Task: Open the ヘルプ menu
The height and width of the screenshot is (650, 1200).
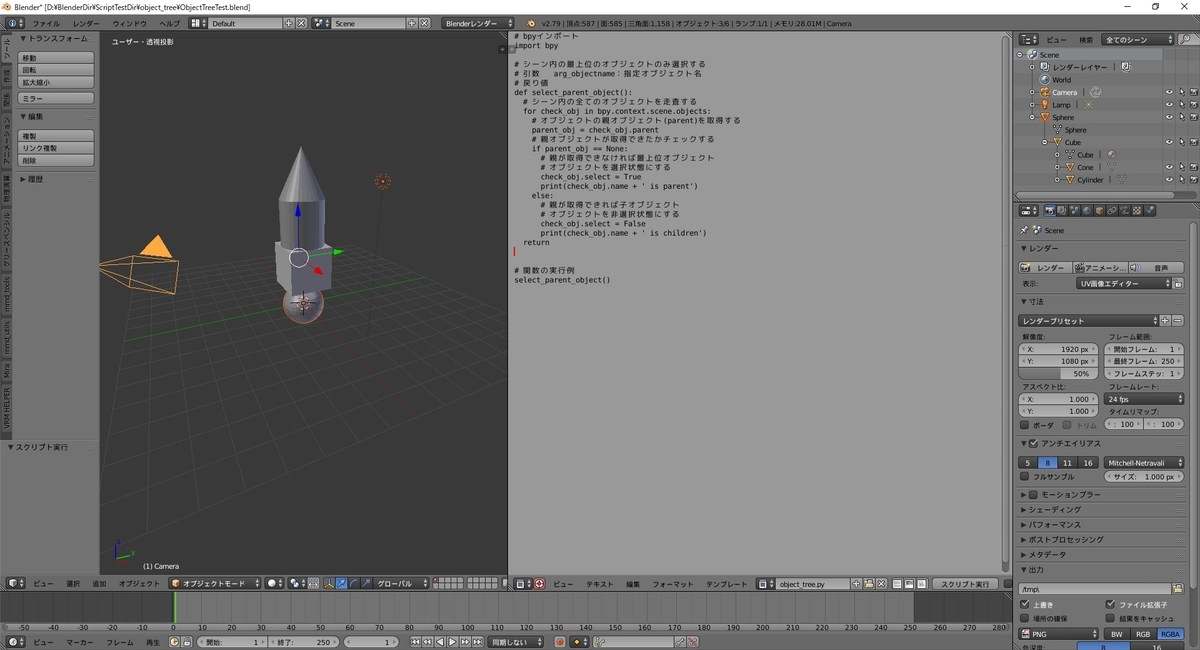Action: [170, 23]
